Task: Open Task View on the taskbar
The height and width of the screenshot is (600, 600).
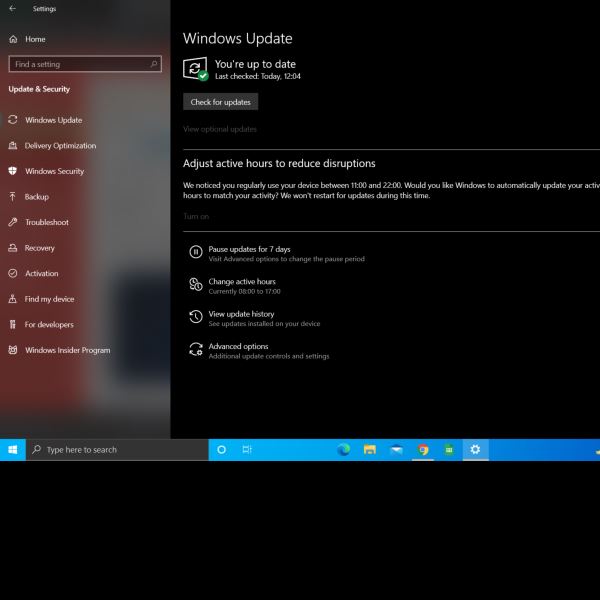Action: click(247, 450)
